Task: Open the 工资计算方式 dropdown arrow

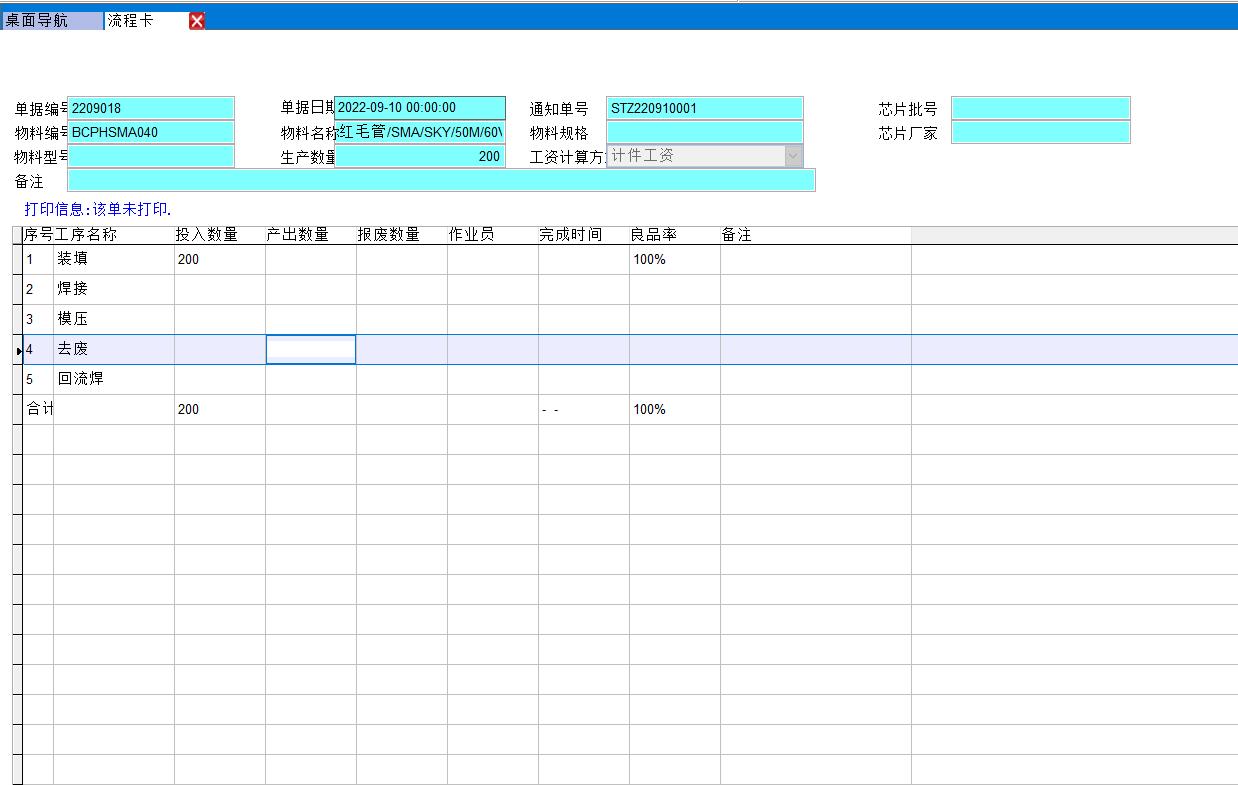Action: click(x=793, y=156)
